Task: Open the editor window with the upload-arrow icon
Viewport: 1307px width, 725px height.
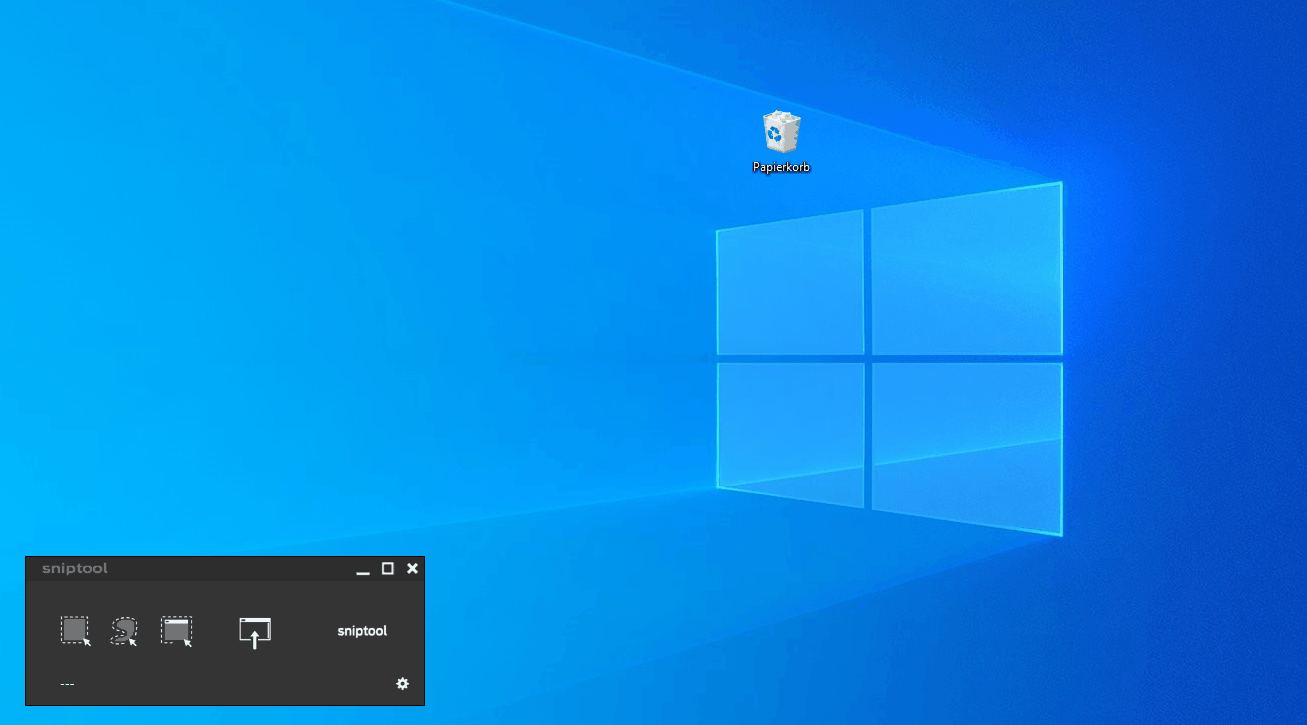Action: point(255,632)
